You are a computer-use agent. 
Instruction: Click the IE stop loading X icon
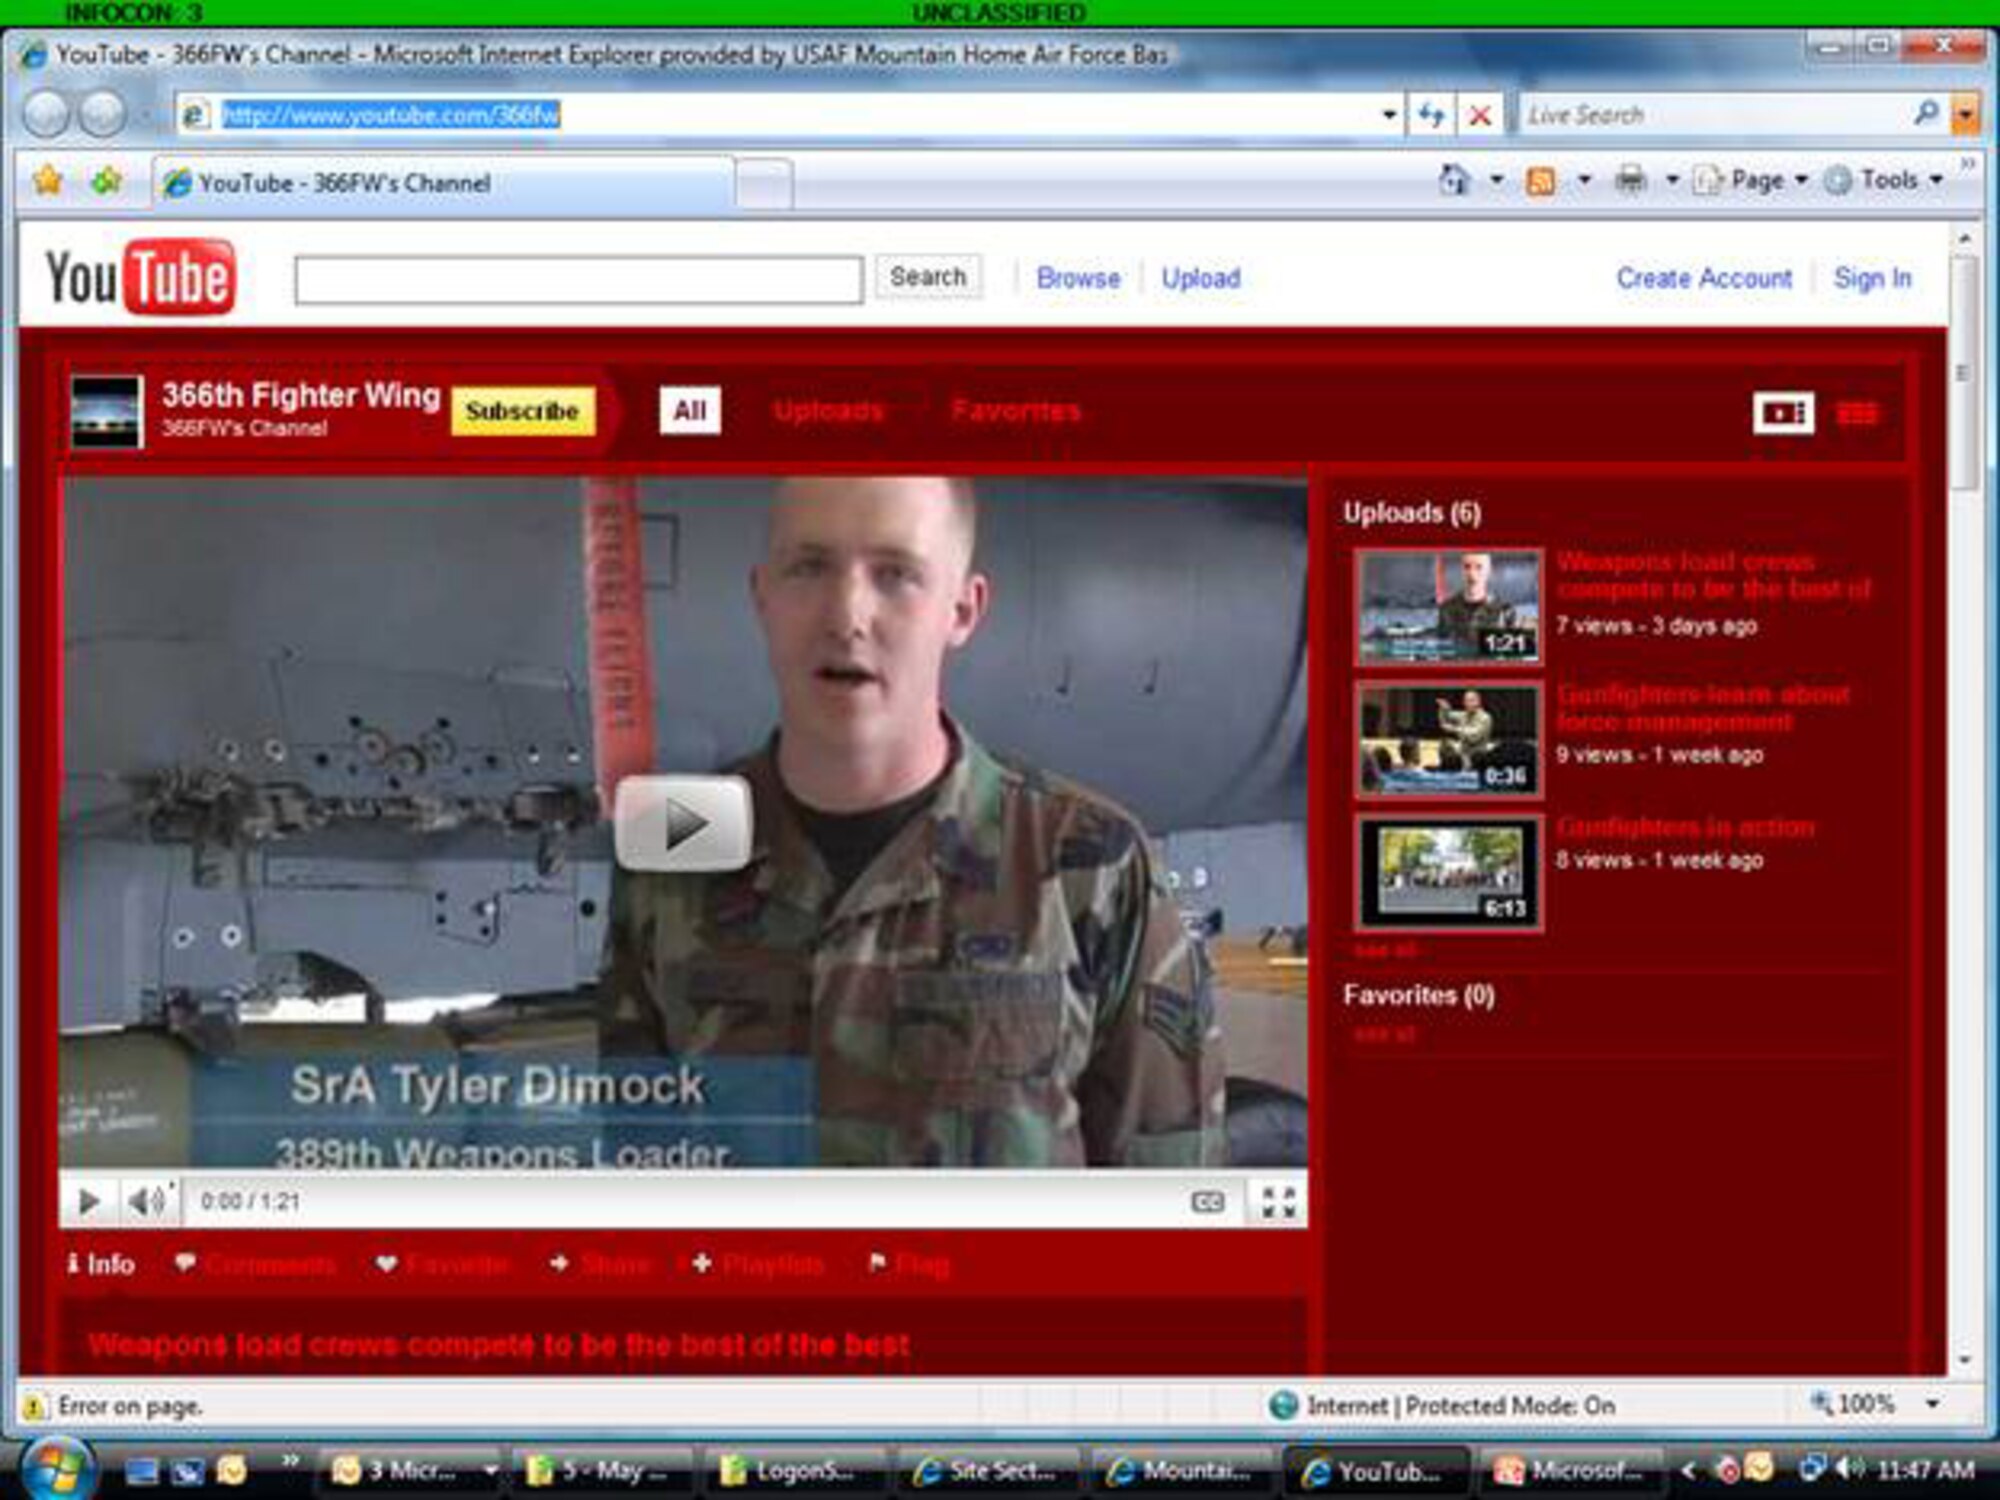point(1480,116)
